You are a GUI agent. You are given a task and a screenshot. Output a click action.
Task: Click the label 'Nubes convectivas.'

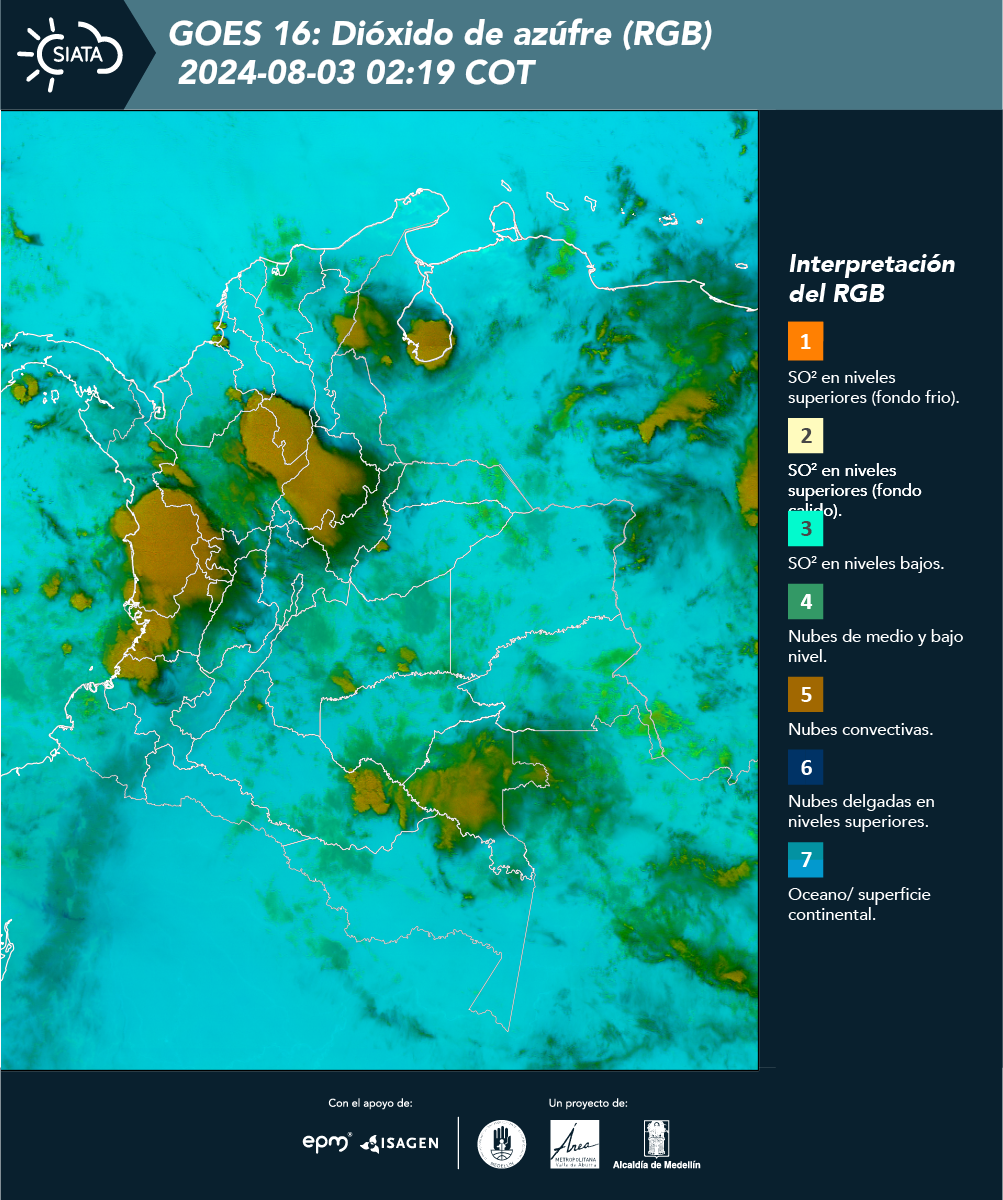860,729
